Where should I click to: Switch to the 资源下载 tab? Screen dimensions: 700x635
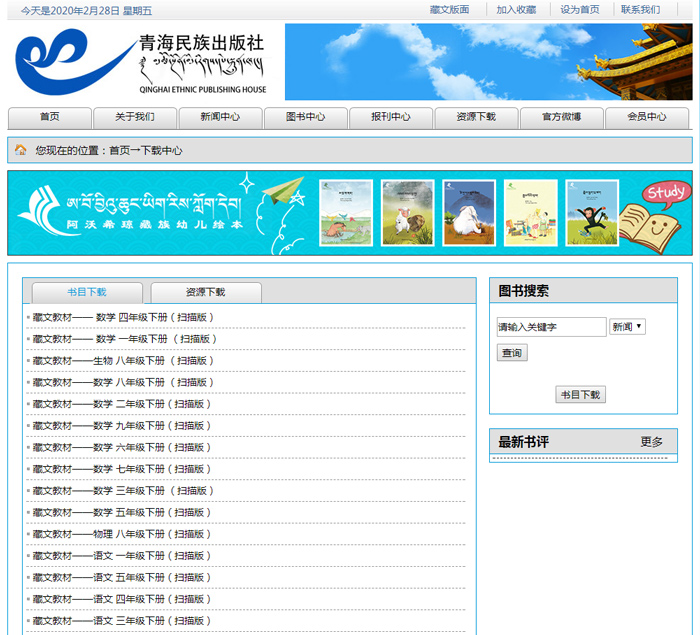[x=206, y=292]
